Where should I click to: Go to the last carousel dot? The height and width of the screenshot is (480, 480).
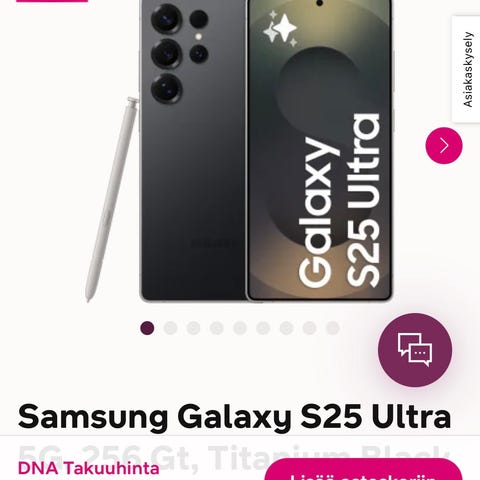coord(332,328)
